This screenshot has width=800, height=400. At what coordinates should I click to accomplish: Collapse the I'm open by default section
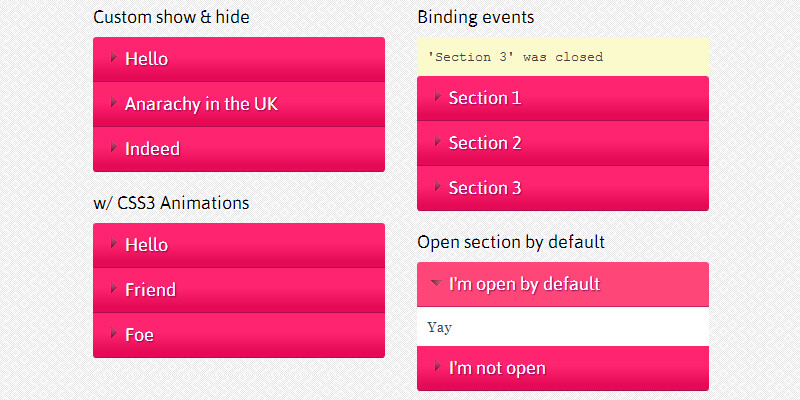point(562,284)
